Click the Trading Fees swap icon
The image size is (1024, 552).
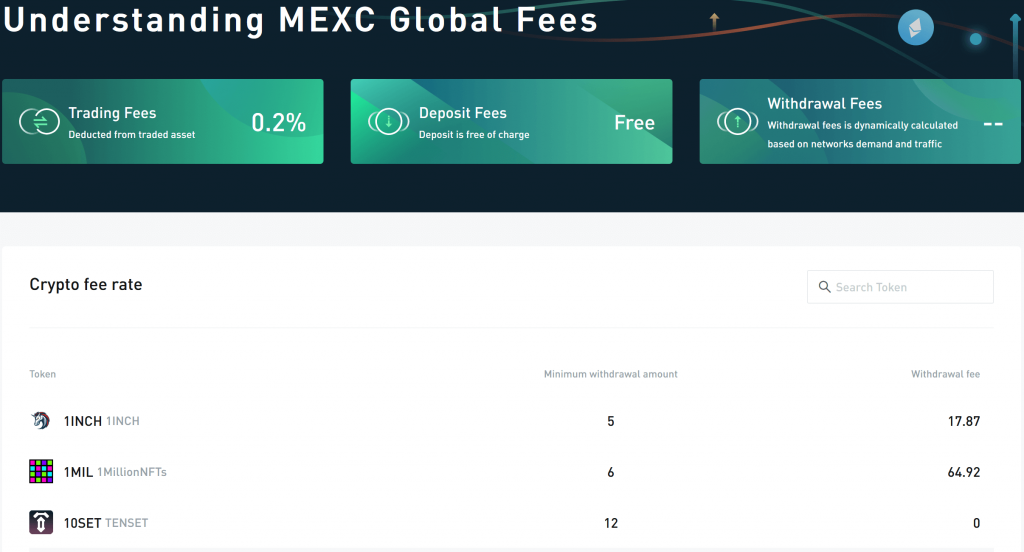(x=39, y=122)
